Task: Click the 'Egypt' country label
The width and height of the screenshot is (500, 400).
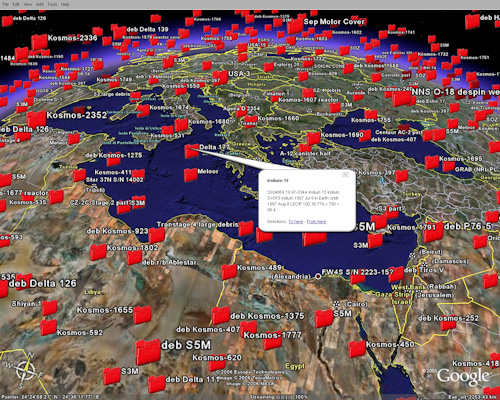Action: (x=295, y=366)
